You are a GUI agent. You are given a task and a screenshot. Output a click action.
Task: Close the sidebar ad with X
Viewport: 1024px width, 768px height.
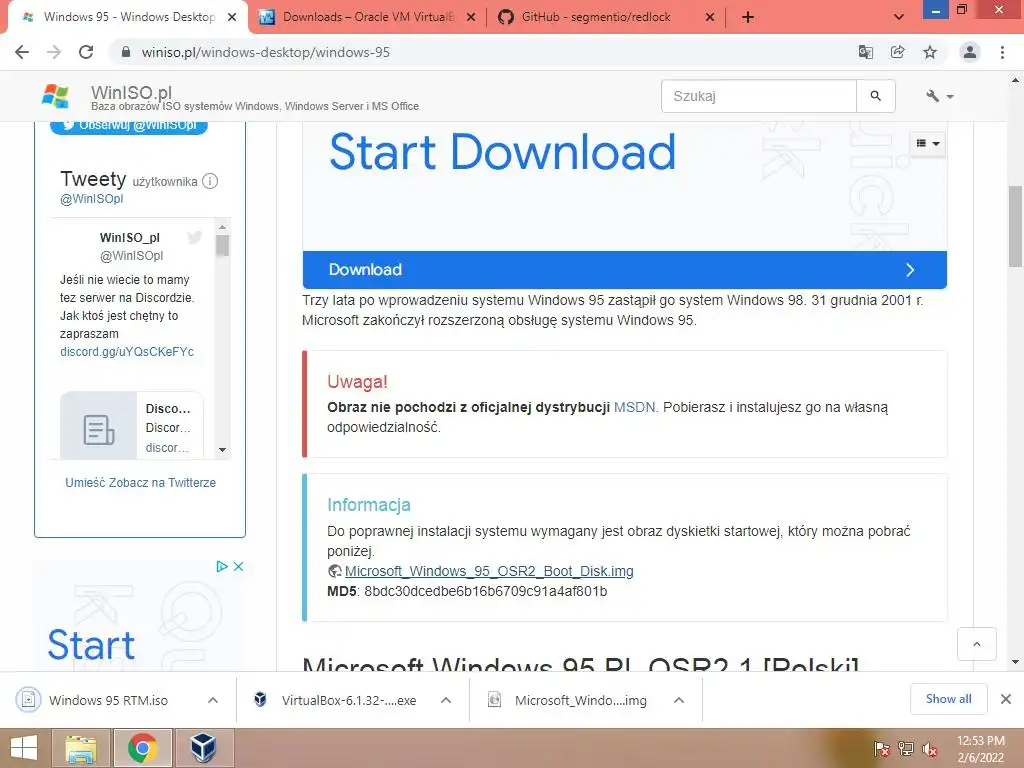tap(238, 566)
